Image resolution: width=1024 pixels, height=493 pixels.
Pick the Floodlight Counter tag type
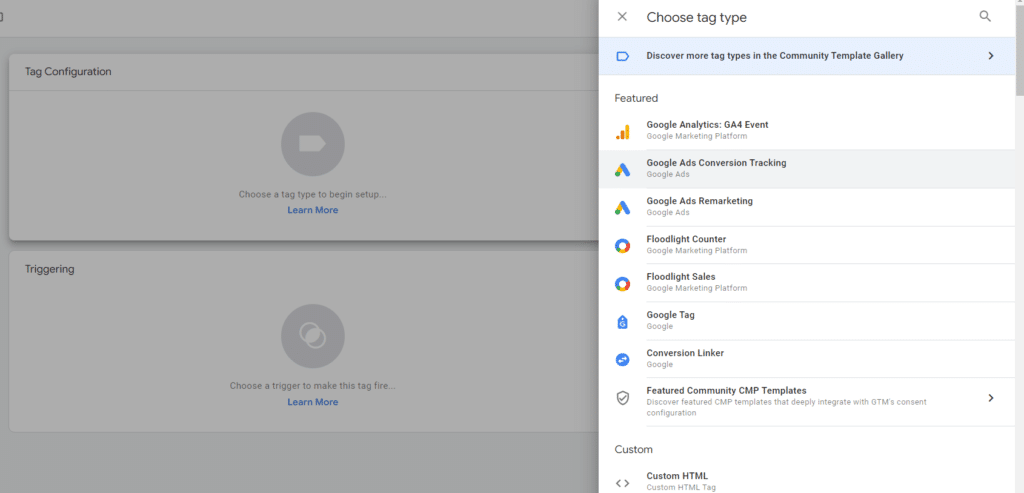(807, 245)
